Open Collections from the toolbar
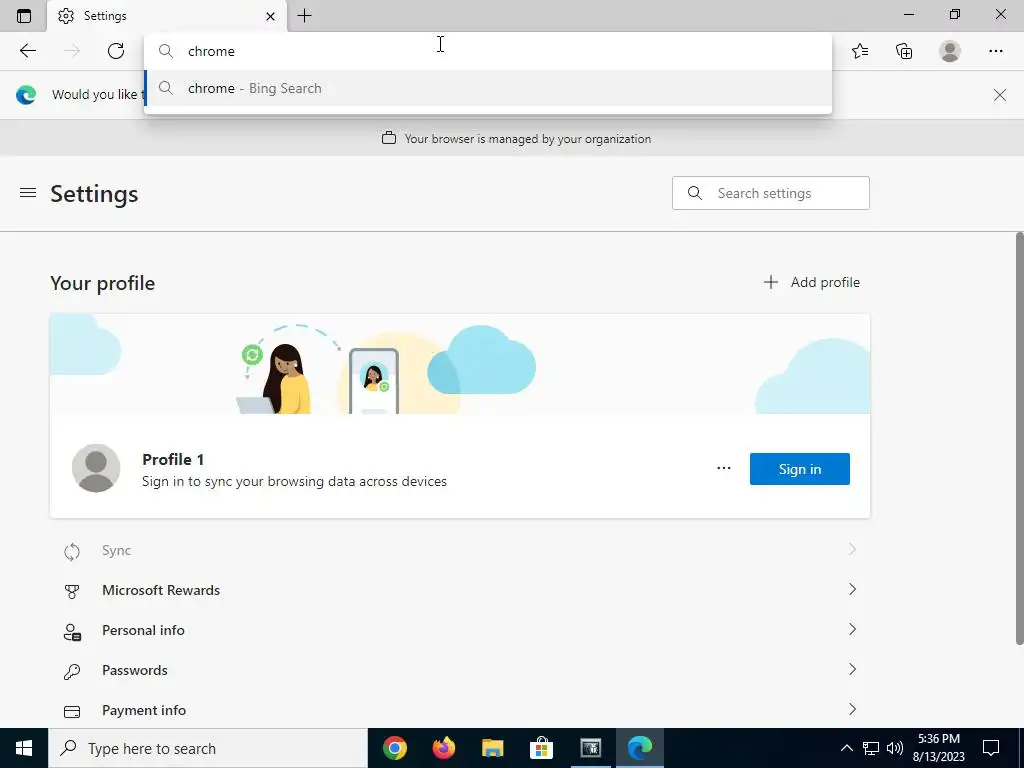1024x768 pixels. point(904,51)
